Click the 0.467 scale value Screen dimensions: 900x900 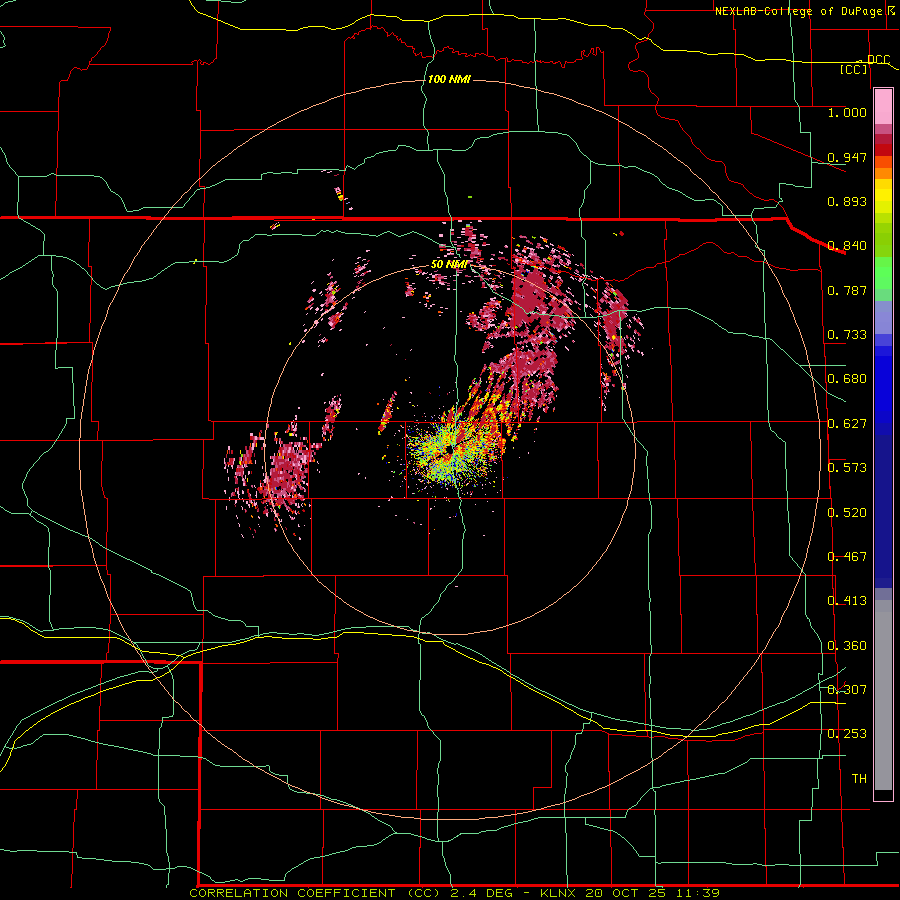[x=847, y=557]
